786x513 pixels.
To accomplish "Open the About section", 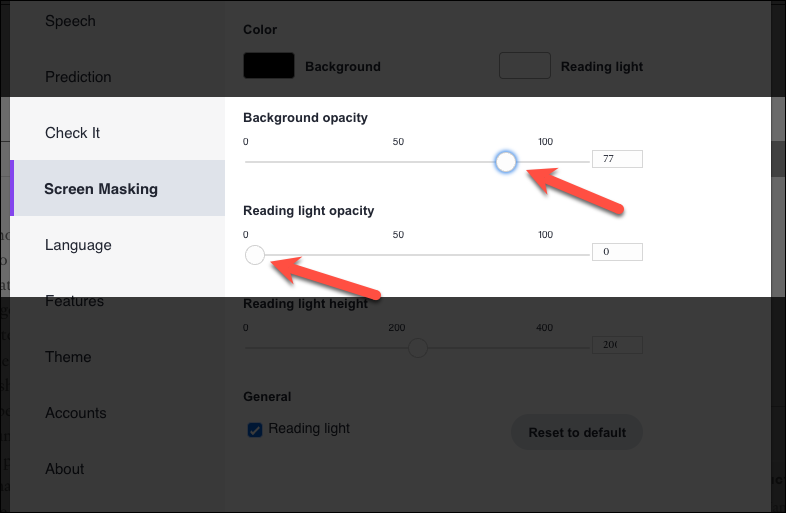I will point(65,469).
